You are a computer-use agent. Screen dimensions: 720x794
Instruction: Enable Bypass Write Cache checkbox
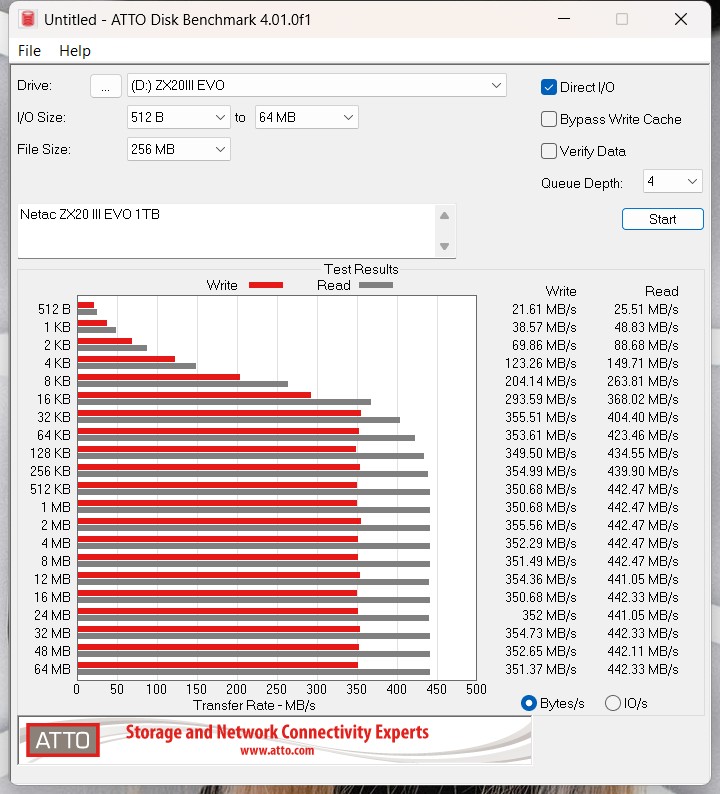click(x=548, y=119)
